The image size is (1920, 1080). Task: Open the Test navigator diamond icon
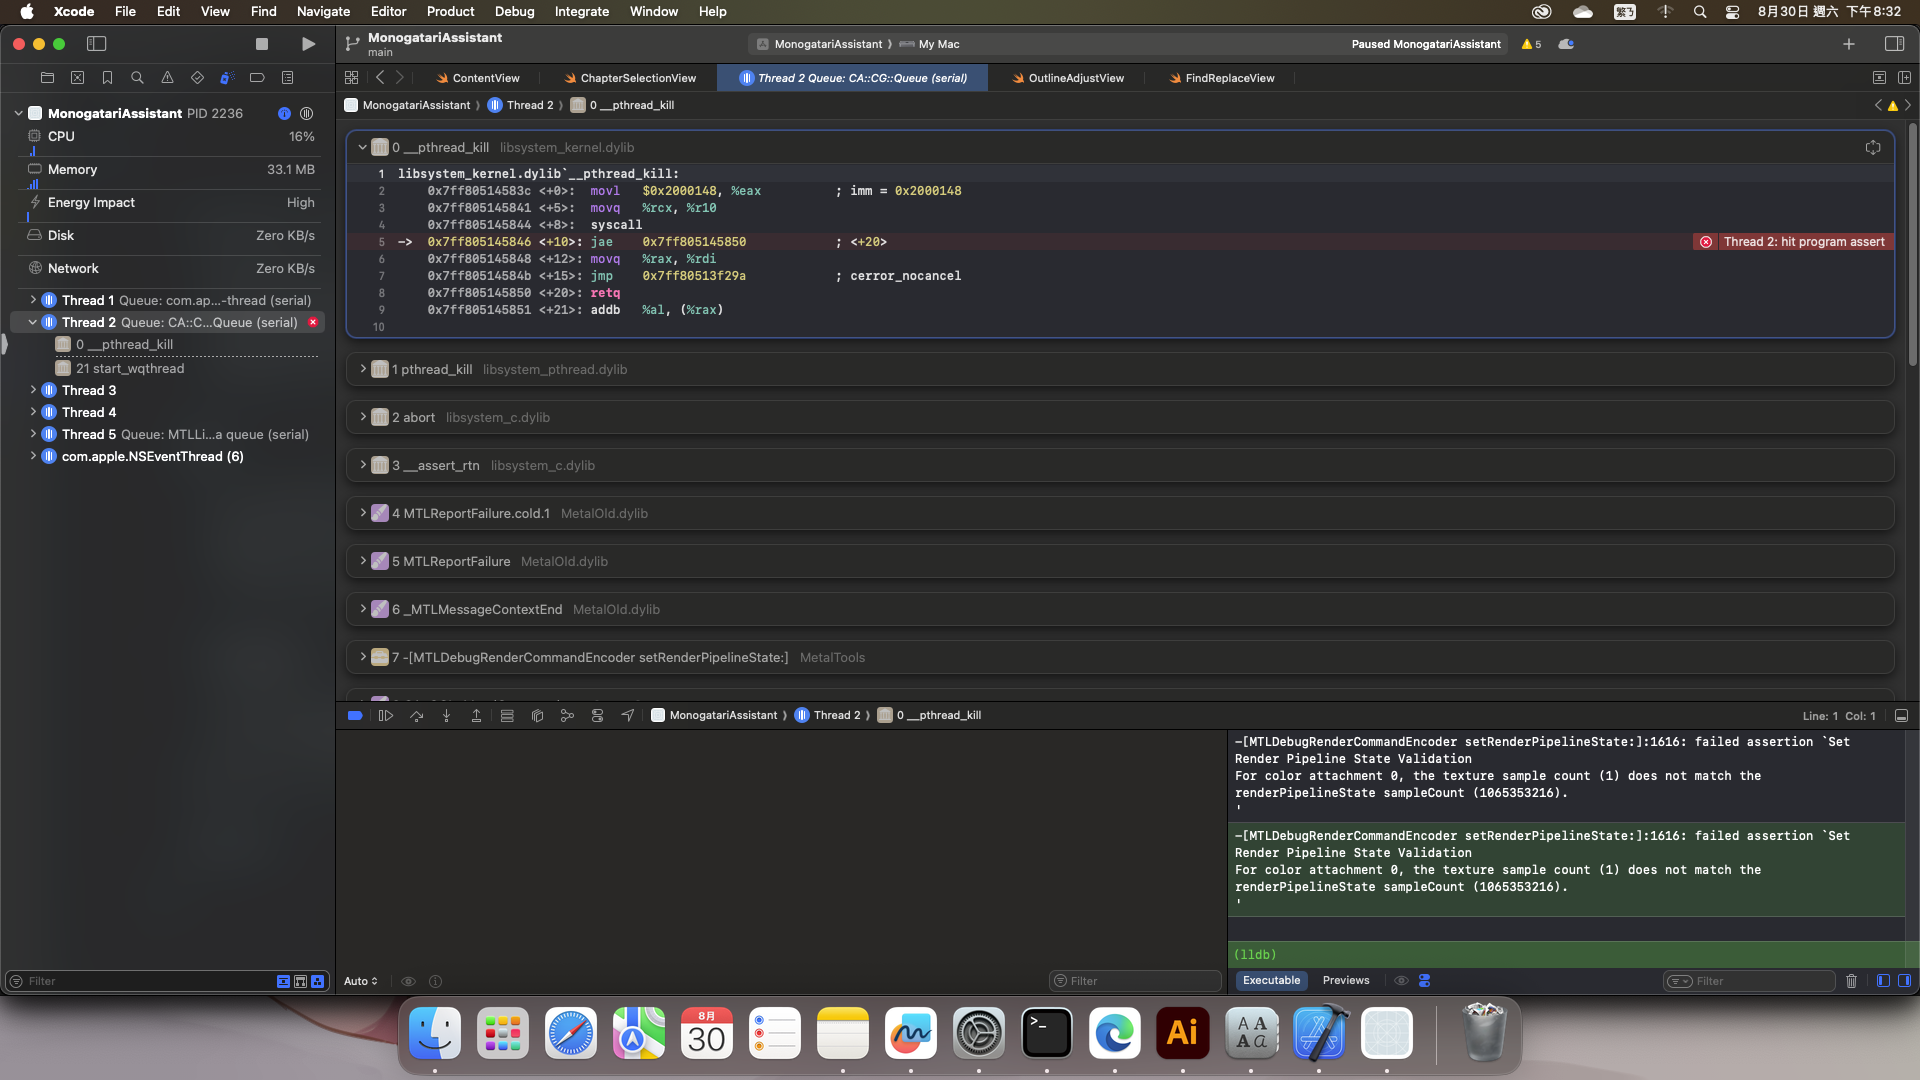(x=197, y=77)
